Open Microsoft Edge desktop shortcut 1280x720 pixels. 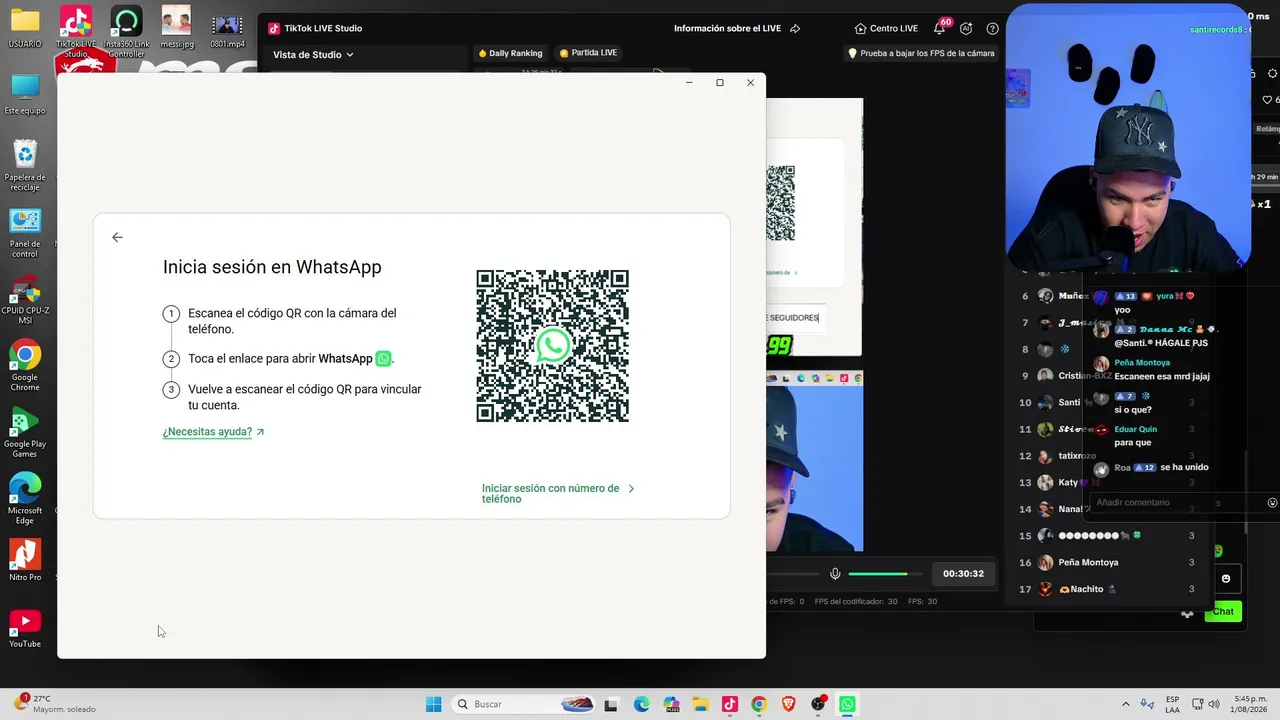[25, 499]
